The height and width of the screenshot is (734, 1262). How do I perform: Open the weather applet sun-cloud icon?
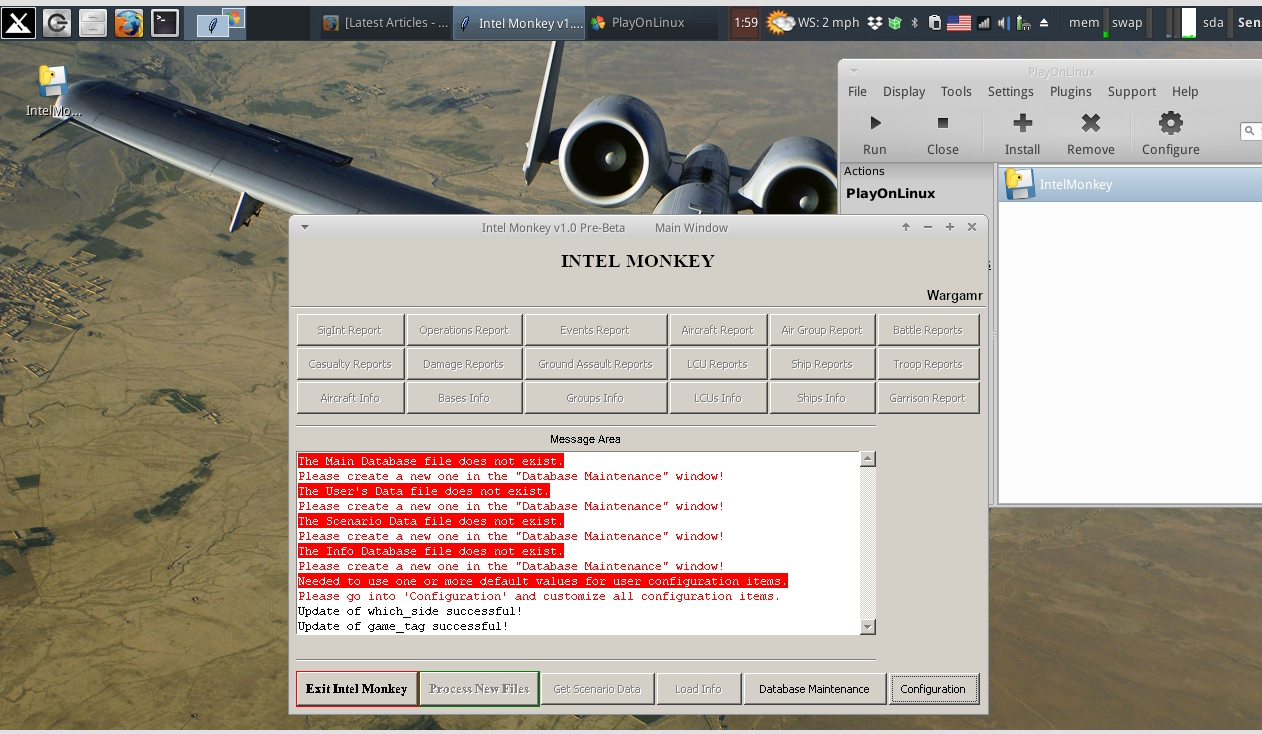click(780, 22)
